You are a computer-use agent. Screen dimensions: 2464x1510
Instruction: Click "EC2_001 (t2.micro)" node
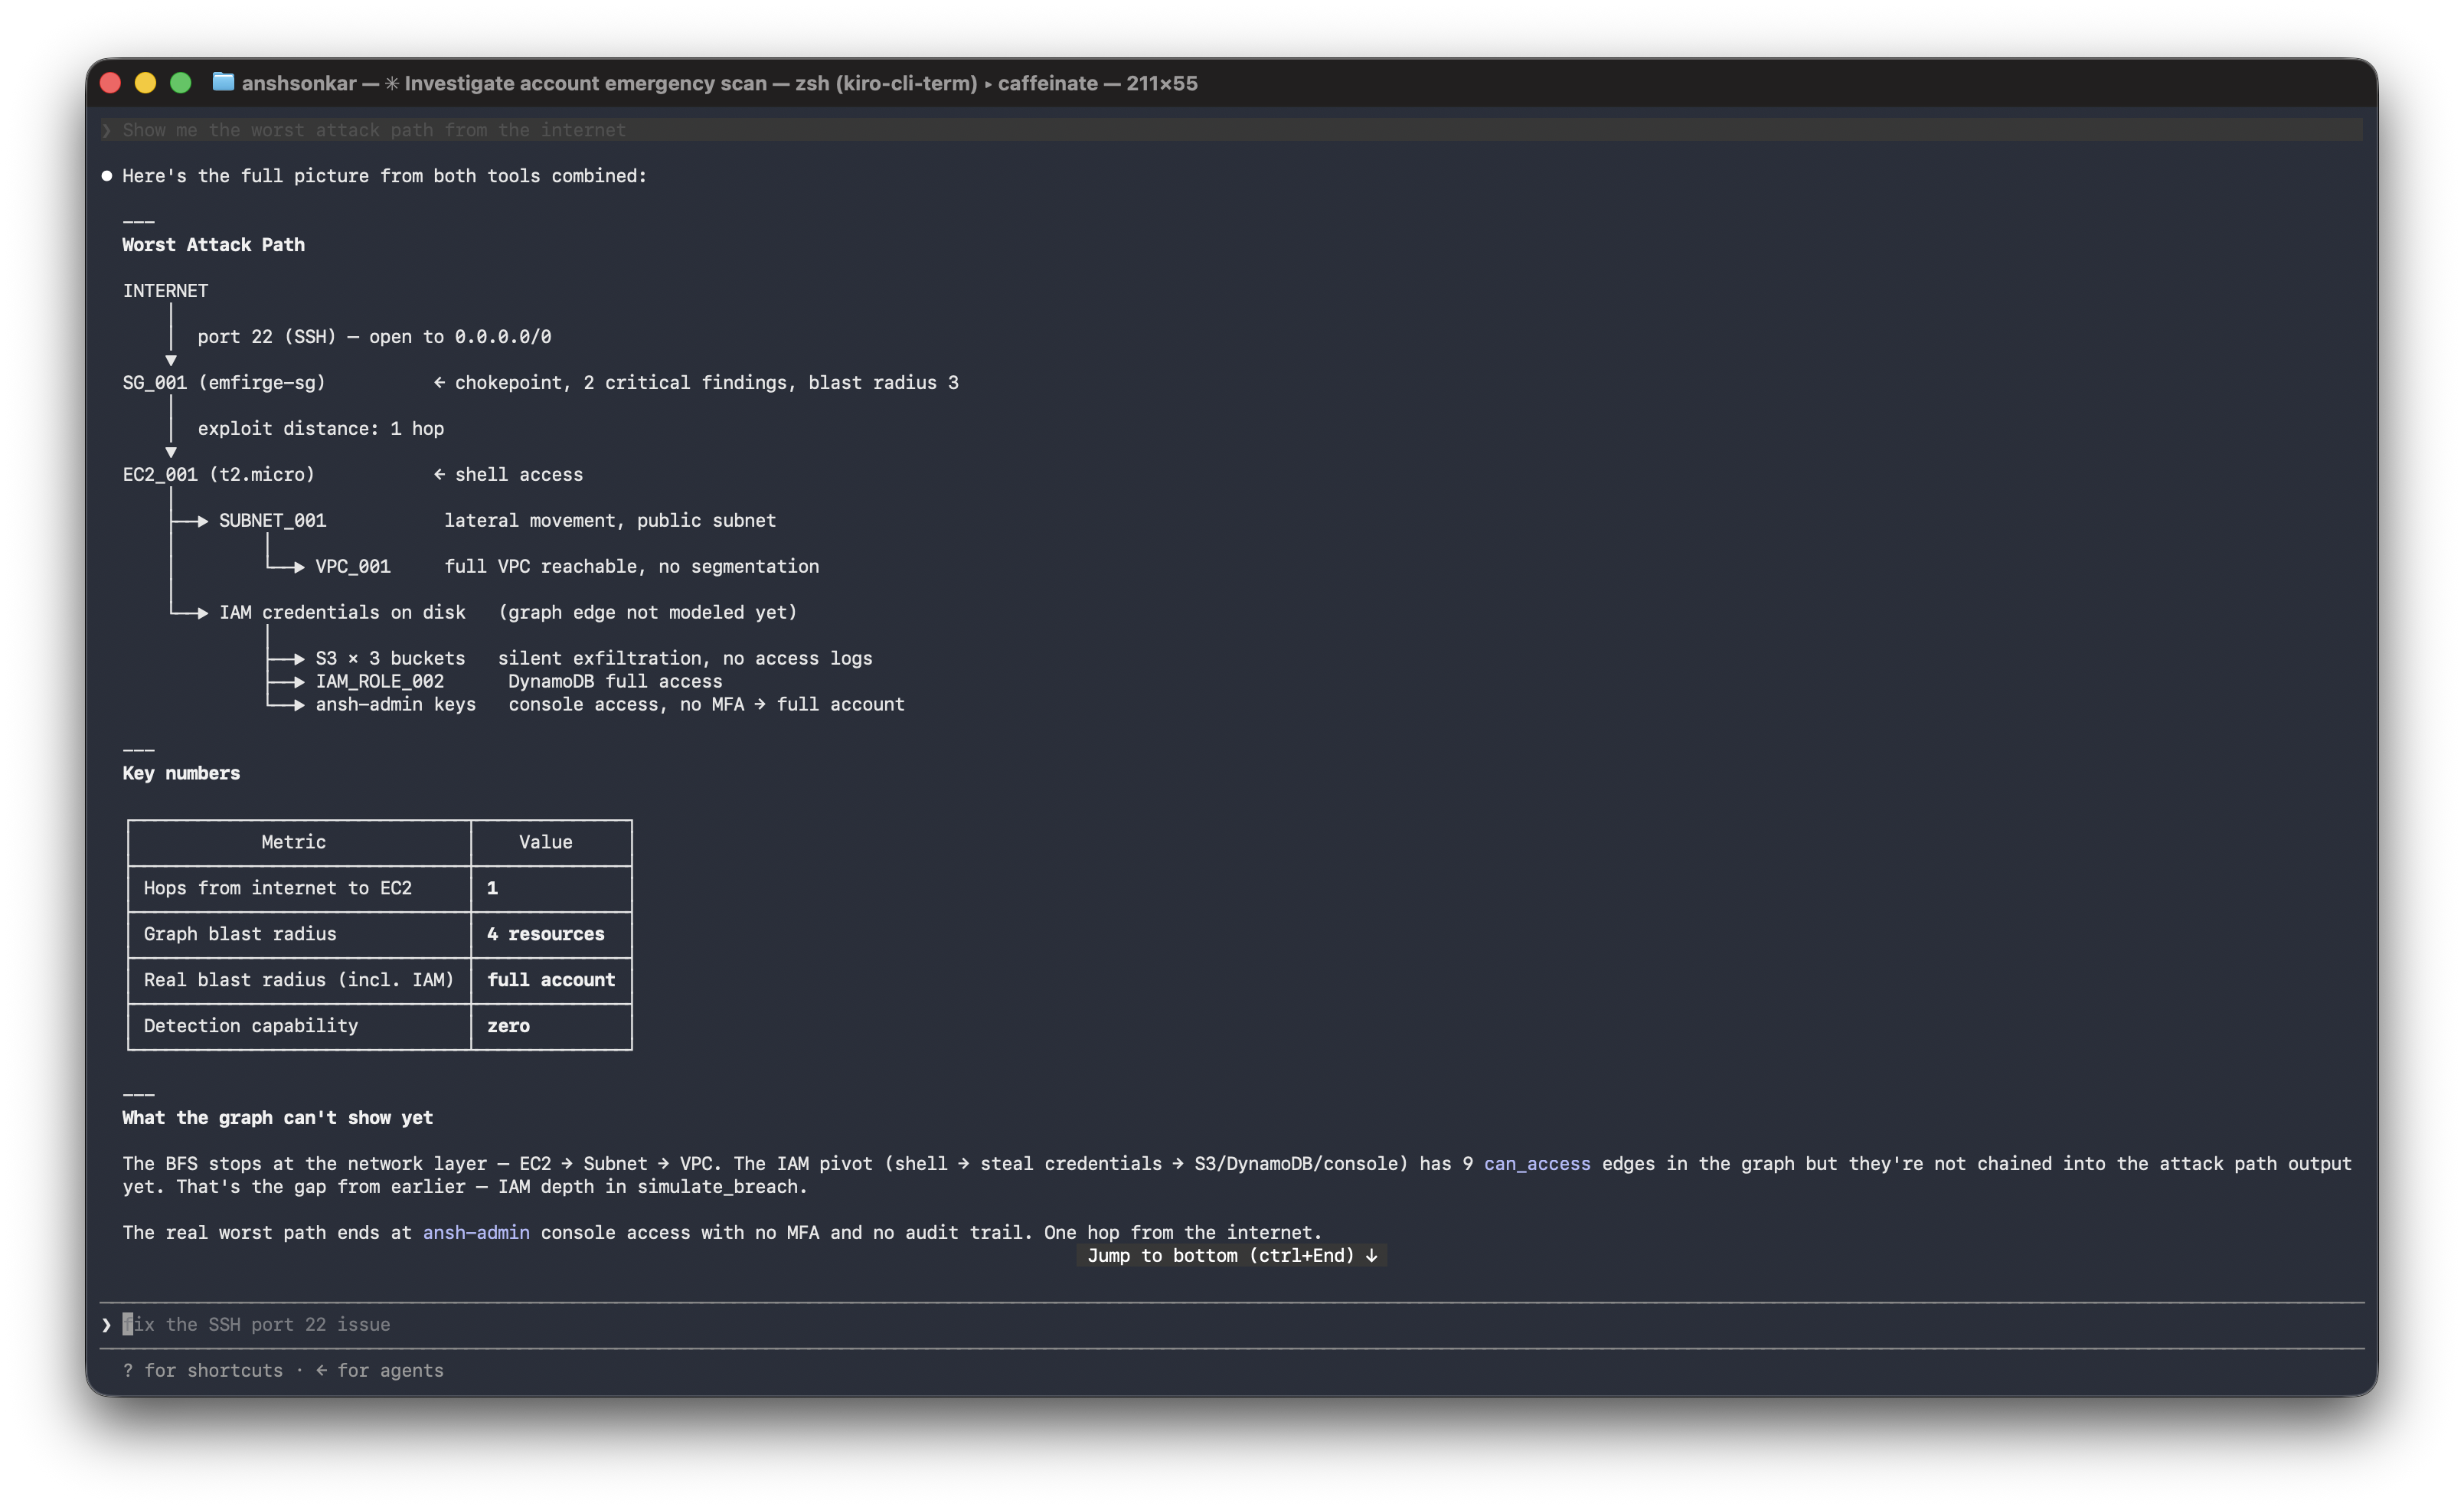coord(219,474)
